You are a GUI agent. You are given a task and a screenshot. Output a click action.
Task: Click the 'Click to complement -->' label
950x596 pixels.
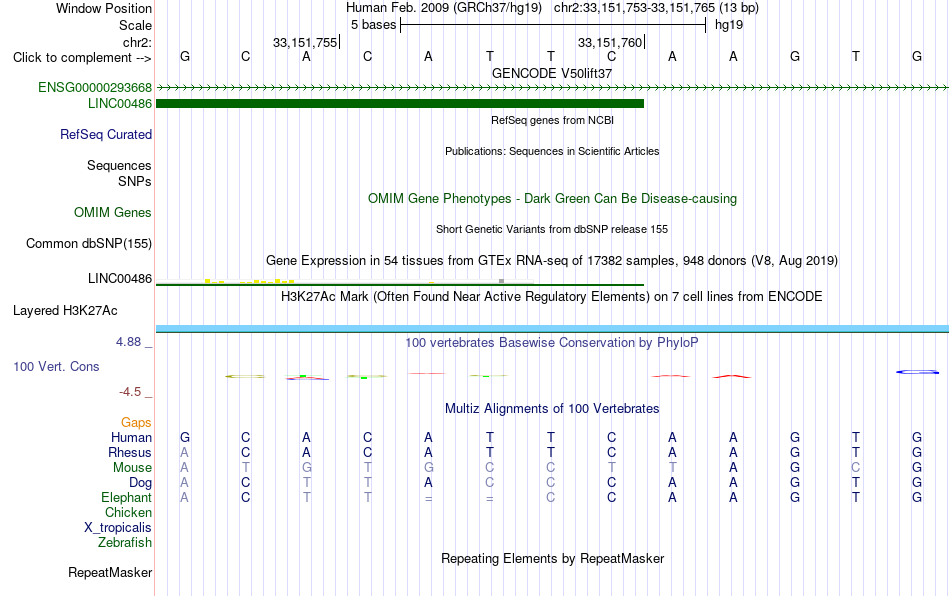(x=82, y=58)
